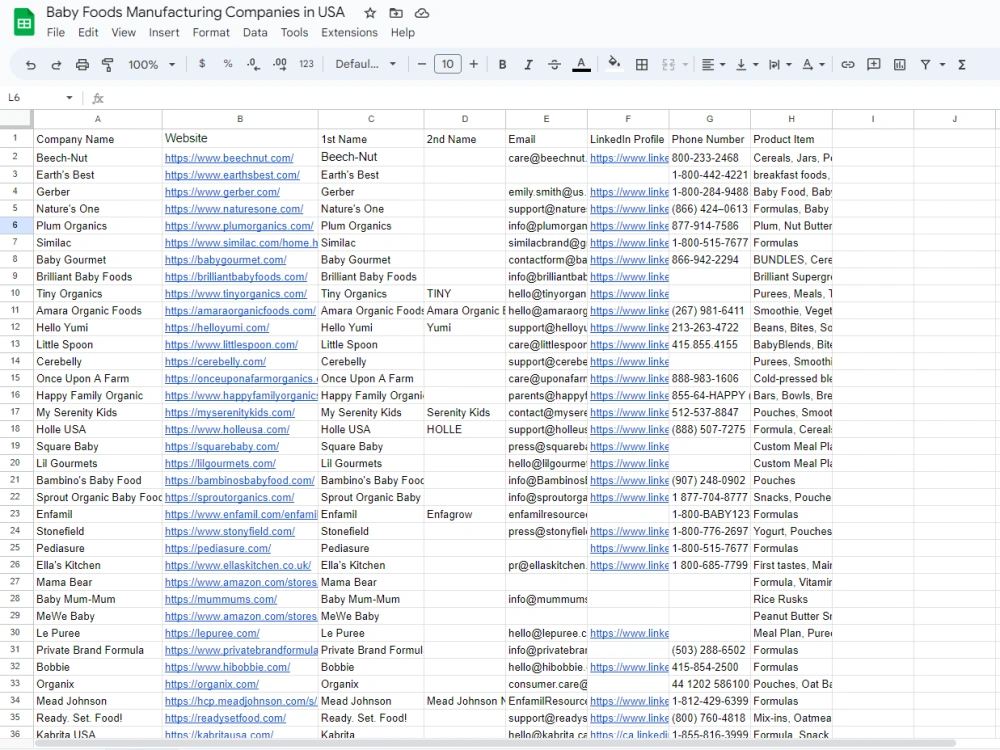Open the Extensions menu
1000x750 pixels.
coord(349,33)
